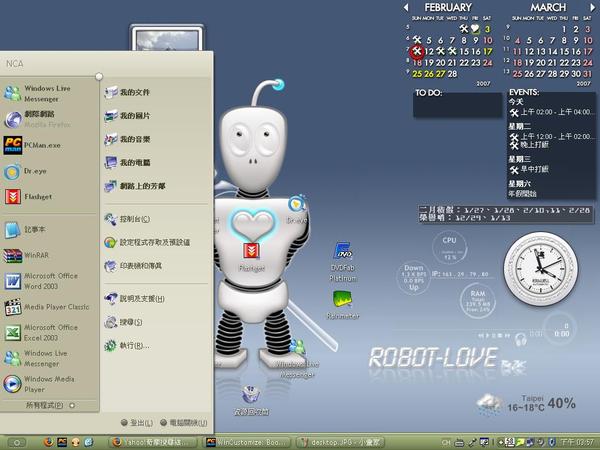Switch to WinCustomize taskbar window
Image resolution: width=600 pixels, height=450 pixels.
point(248,442)
